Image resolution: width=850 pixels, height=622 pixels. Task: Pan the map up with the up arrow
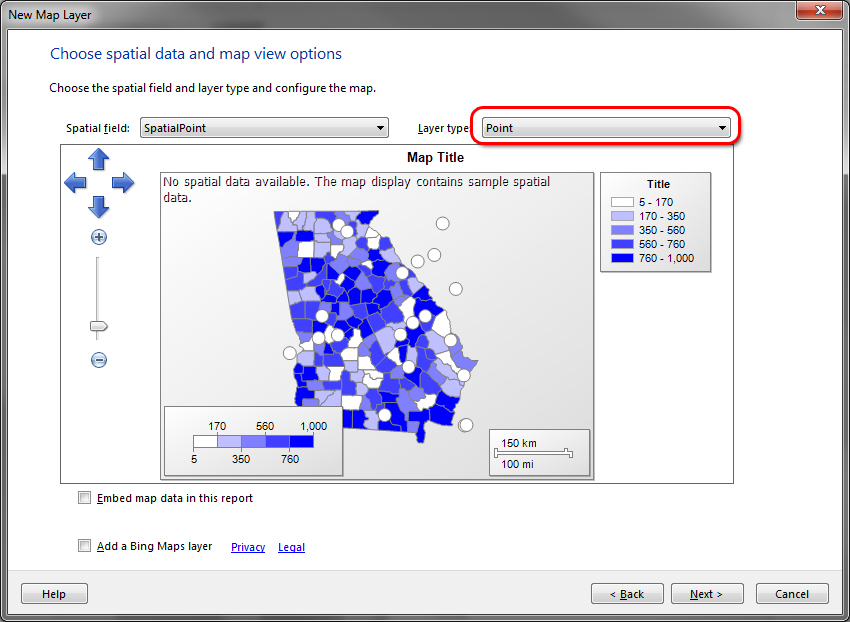point(99,159)
